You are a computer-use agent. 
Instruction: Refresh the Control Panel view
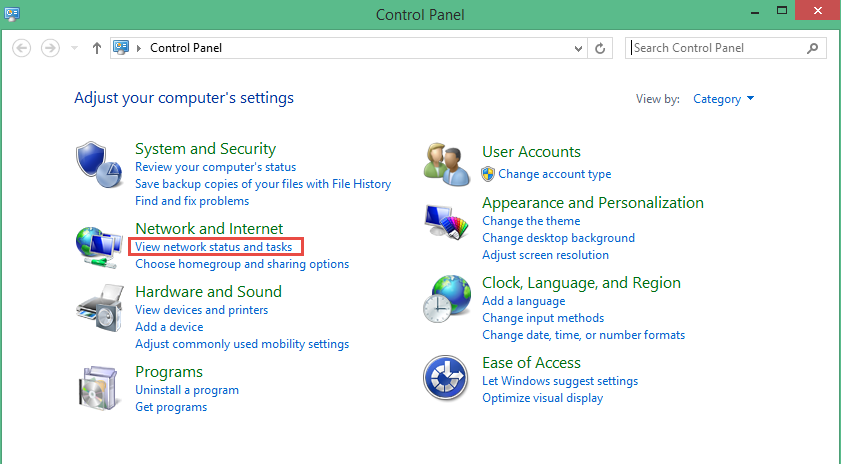click(600, 48)
